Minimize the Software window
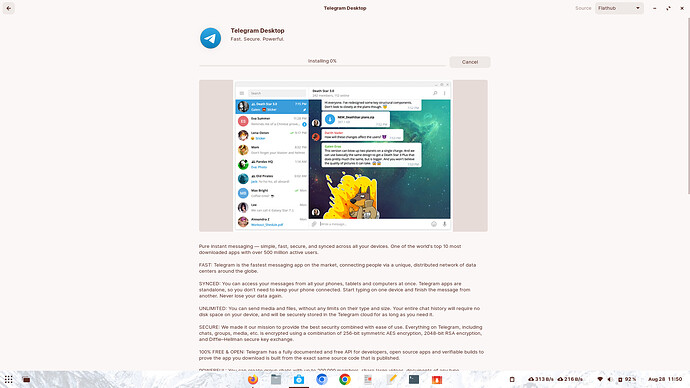 [x=654, y=8]
